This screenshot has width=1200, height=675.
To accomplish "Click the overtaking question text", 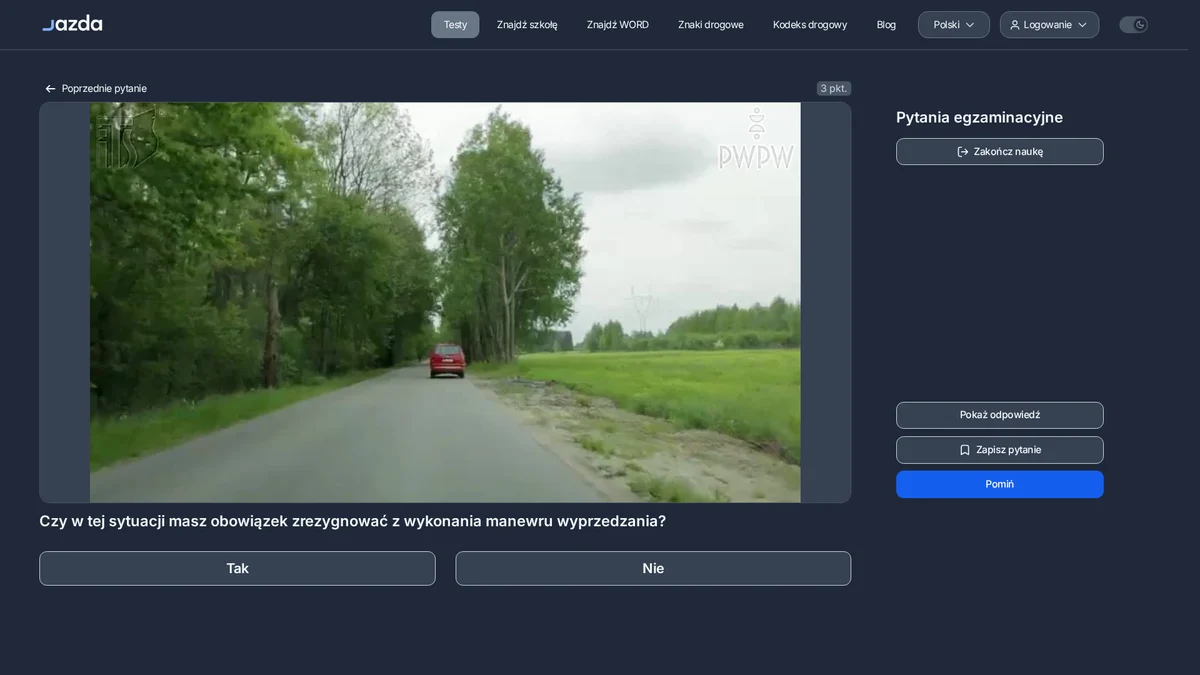I will coord(352,522).
